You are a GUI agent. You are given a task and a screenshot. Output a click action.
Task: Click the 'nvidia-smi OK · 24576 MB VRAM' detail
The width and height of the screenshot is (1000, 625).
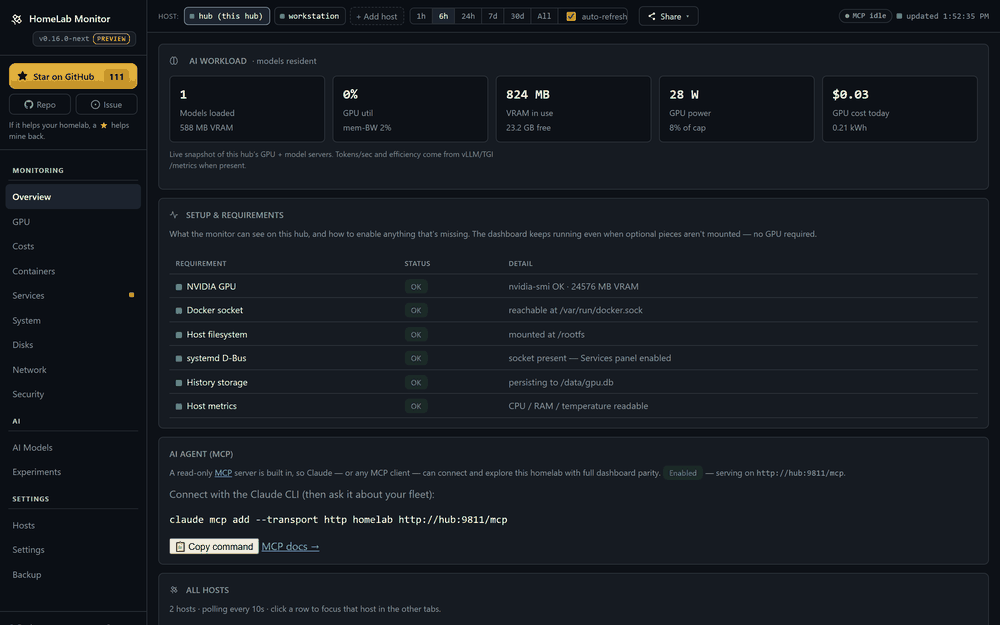click(x=573, y=287)
